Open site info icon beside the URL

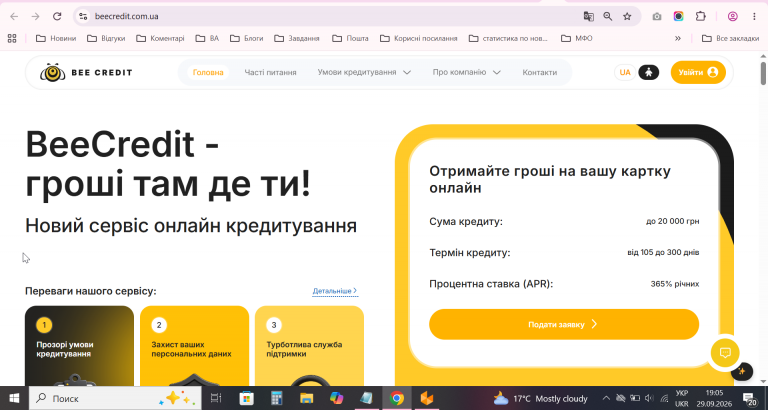coord(83,16)
